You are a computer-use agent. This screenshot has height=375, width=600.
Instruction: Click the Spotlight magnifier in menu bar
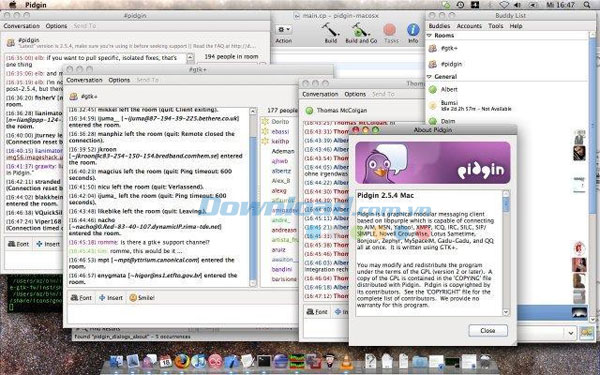(x=587, y=5)
